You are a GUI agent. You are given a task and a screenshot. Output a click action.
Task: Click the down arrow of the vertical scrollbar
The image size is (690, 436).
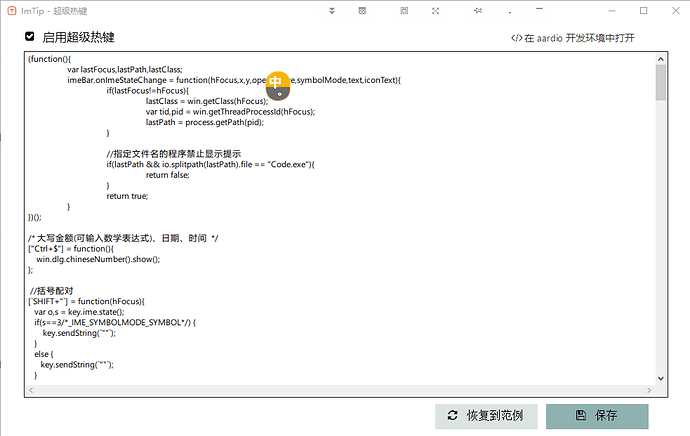point(661,378)
